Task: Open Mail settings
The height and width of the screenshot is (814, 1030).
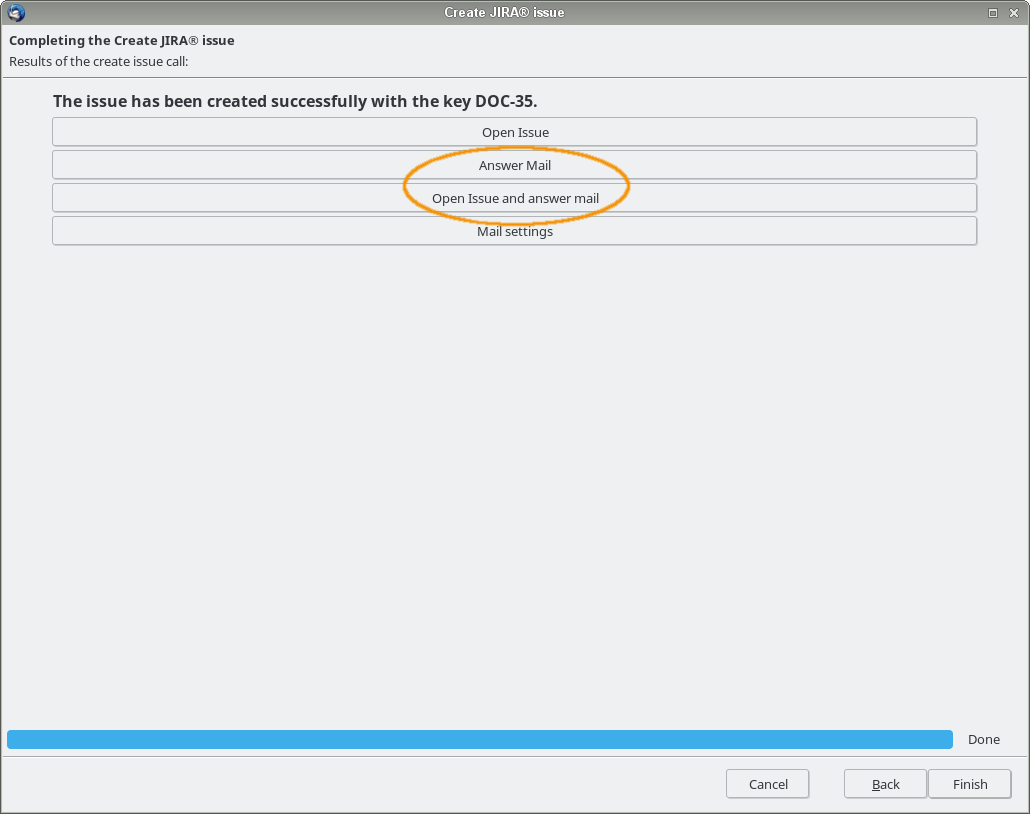Action: pos(514,231)
